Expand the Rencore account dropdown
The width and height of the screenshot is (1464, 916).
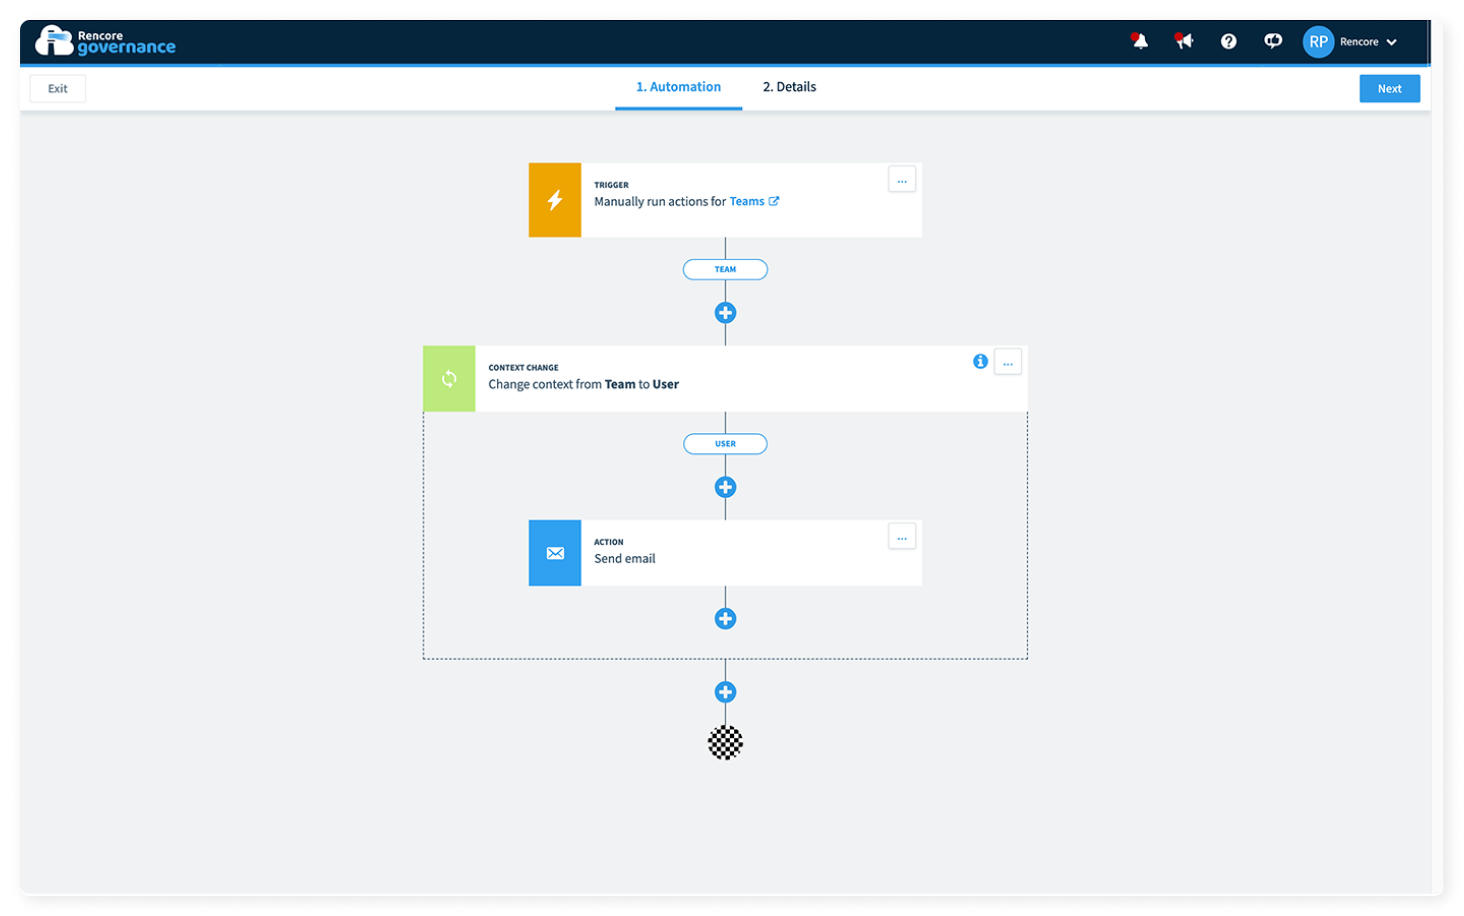(1368, 42)
